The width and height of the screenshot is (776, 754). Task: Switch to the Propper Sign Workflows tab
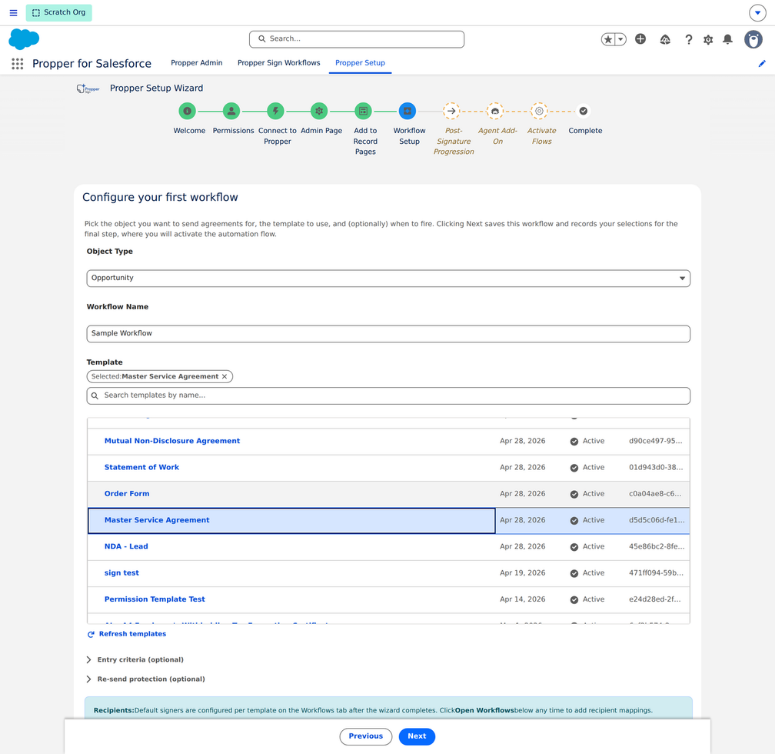click(x=279, y=63)
